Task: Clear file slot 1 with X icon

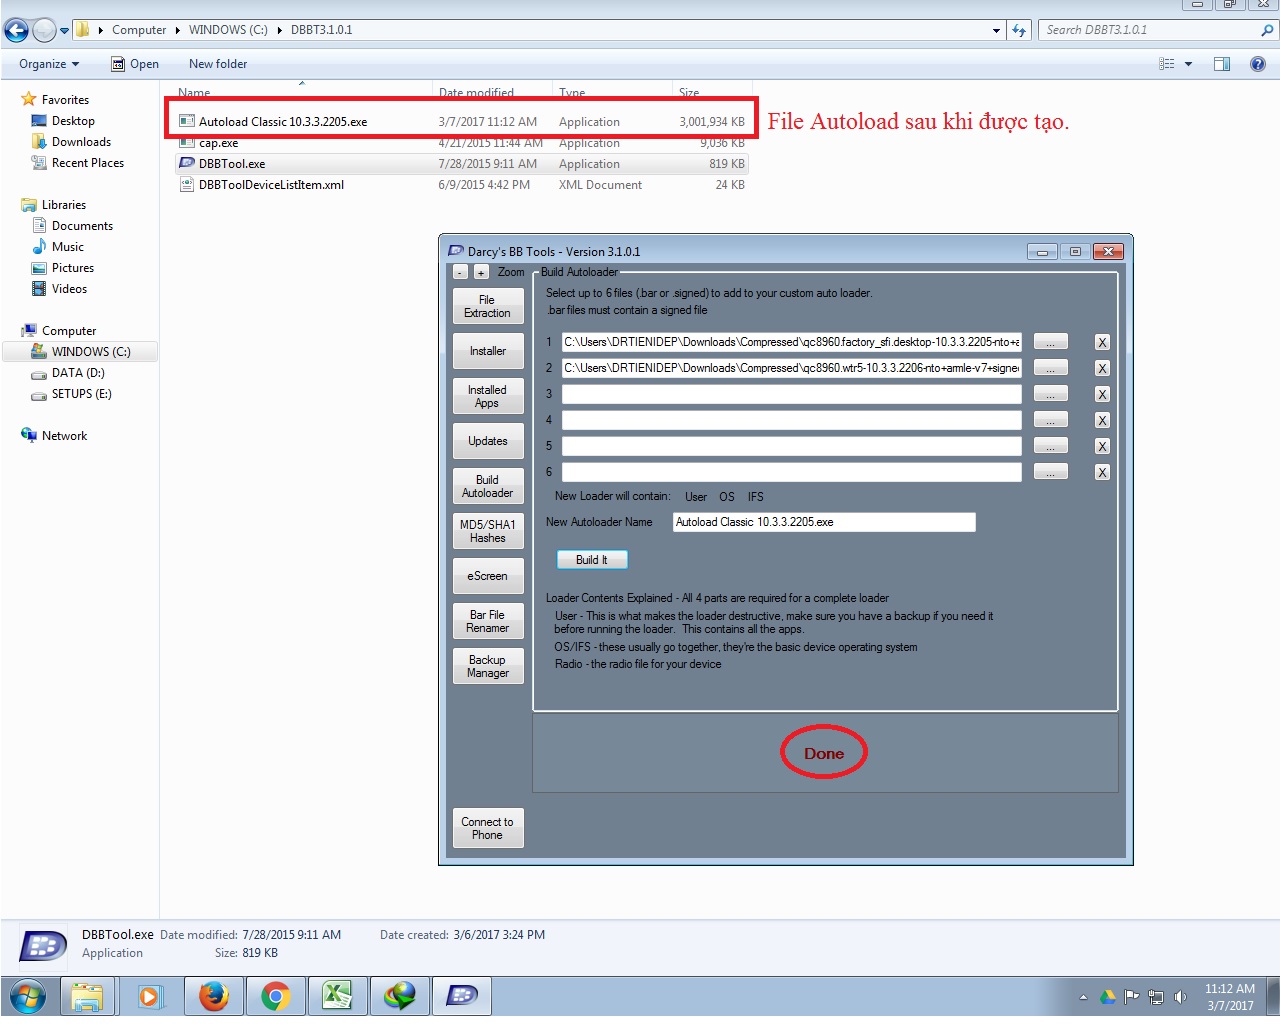Action: click(1102, 342)
